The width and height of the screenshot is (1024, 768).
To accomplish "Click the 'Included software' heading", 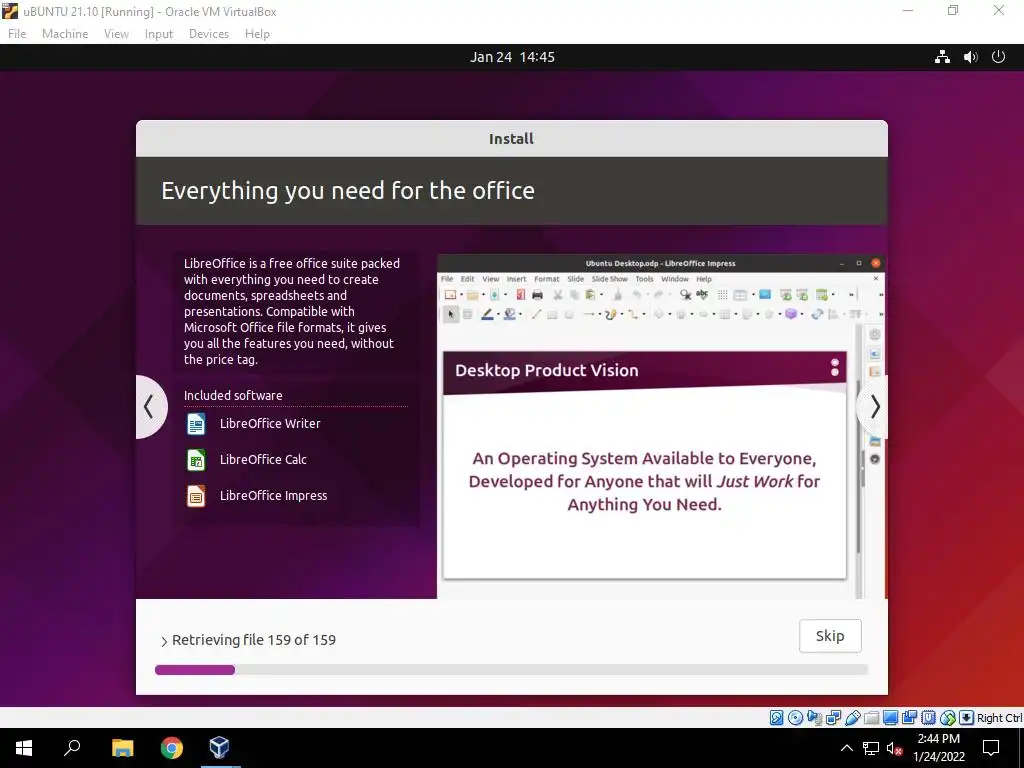I will click(233, 395).
